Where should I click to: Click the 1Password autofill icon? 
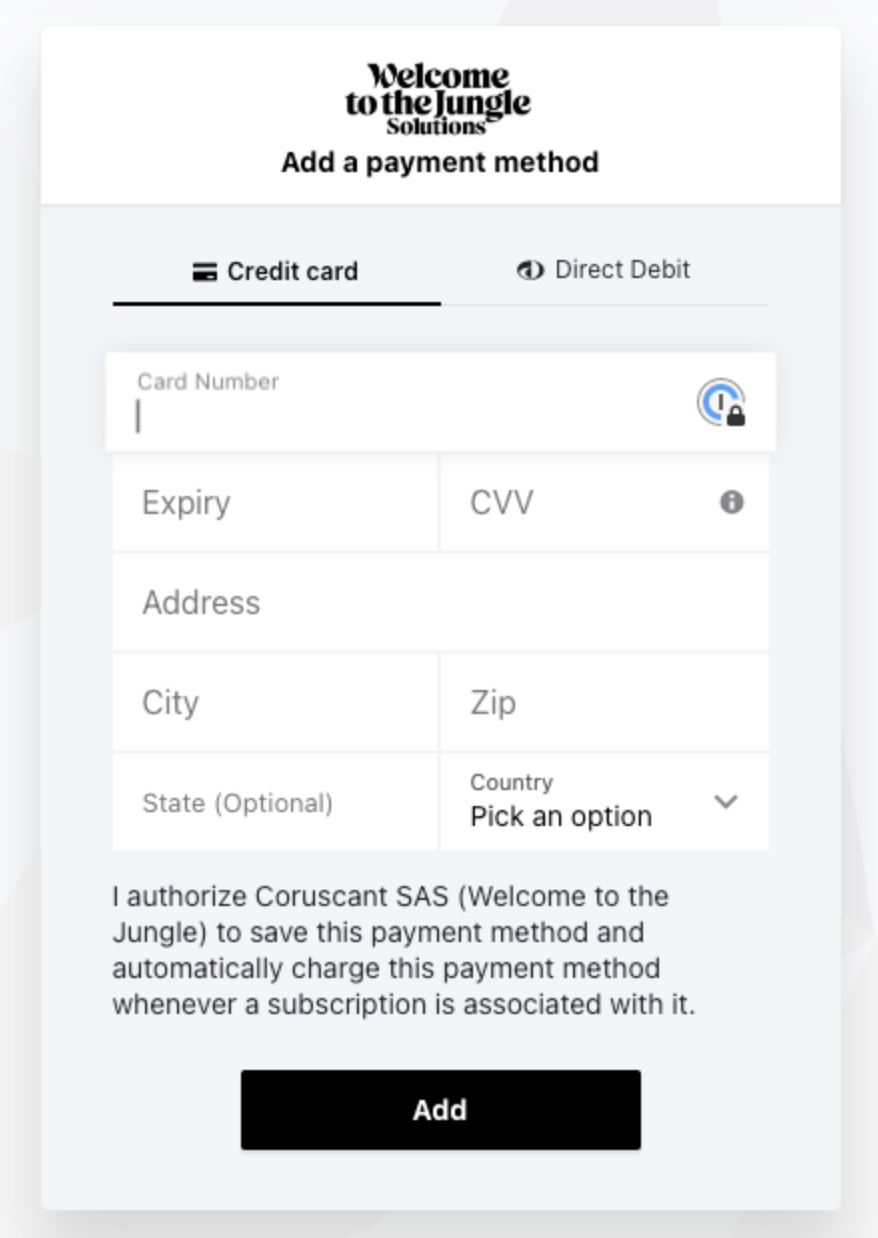click(721, 403)
